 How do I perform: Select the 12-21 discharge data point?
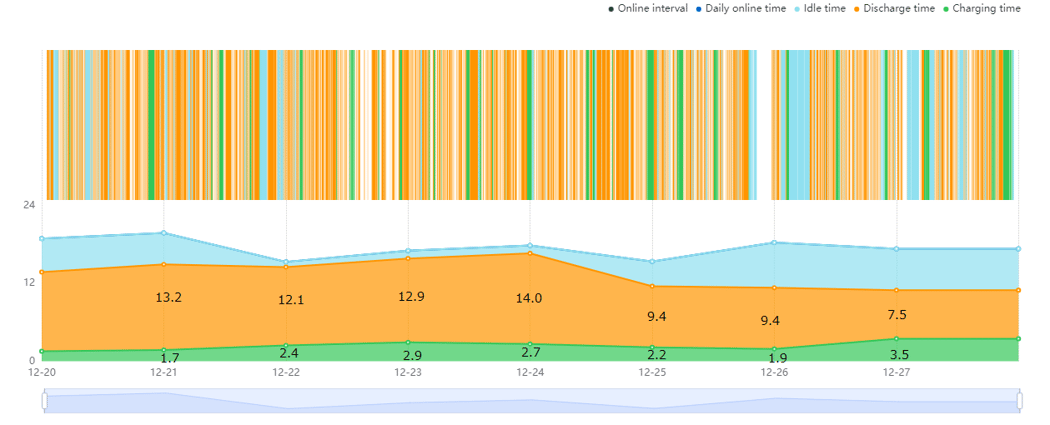click(x=164, y=264)
